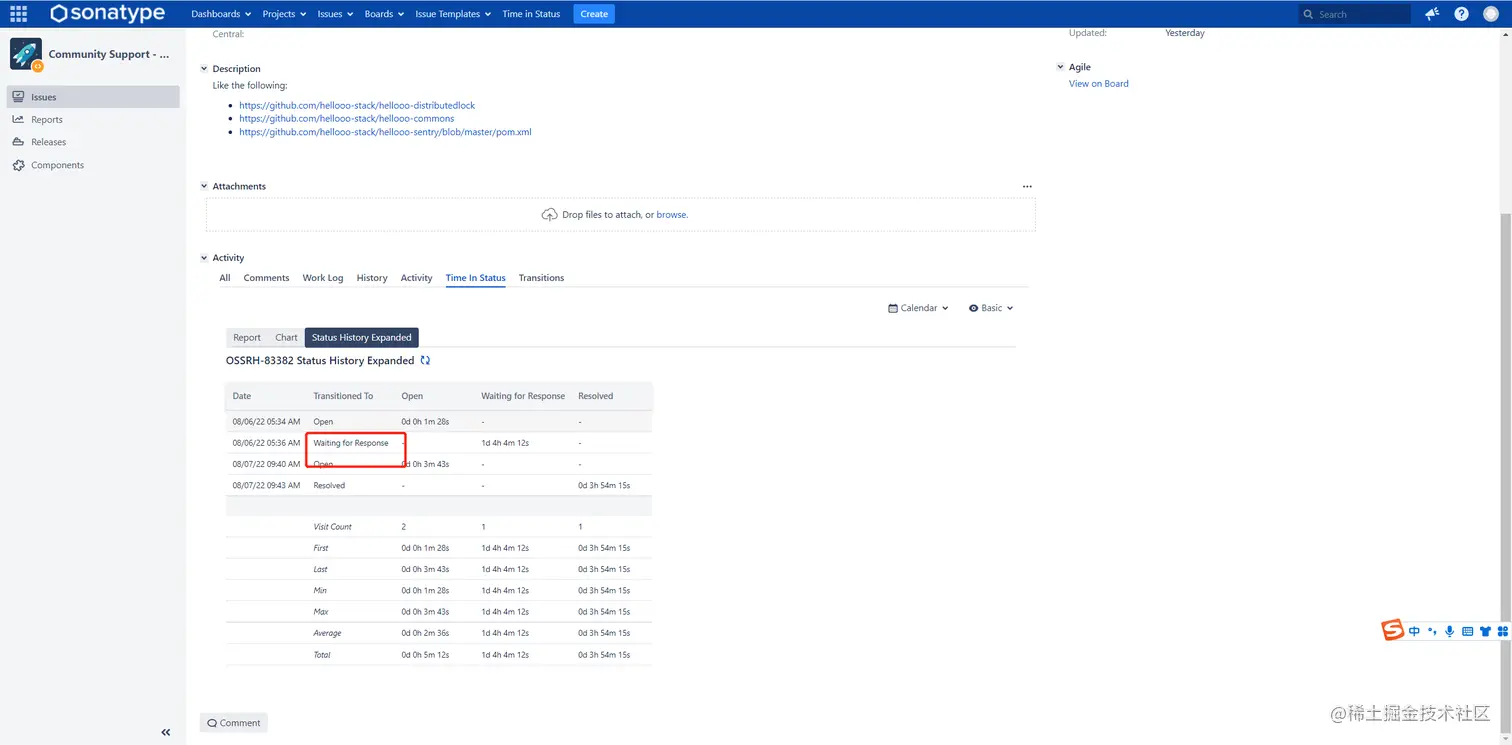Screen dimensions: 1512x745
Task: Switch to the Transitions tab
Action: [541, 278]
